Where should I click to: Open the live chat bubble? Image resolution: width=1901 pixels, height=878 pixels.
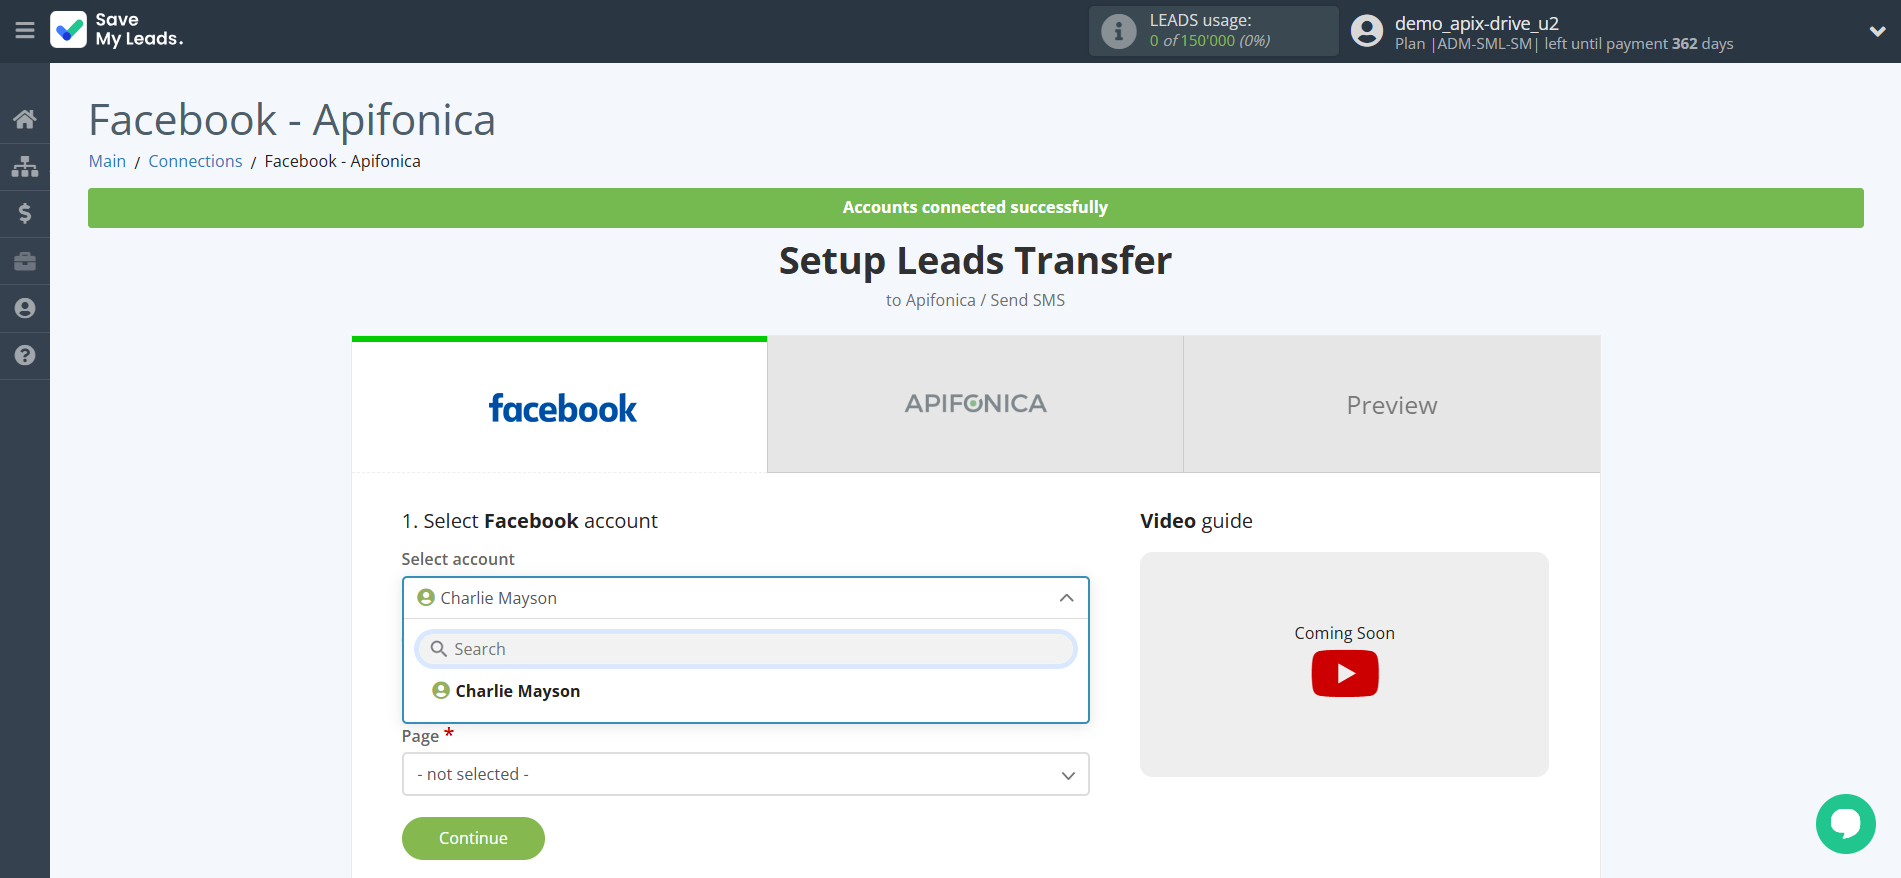[1845, 824]
